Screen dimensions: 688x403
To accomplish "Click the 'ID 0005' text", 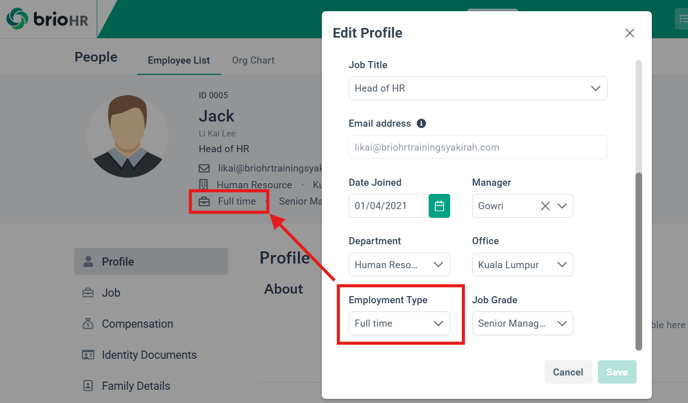I will click(x=213, y=95).
